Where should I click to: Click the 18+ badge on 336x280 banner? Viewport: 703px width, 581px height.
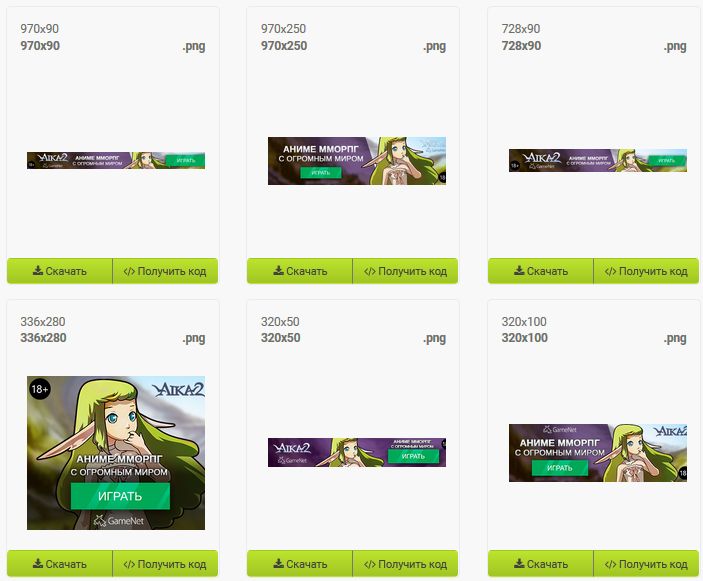pos(39,389)
